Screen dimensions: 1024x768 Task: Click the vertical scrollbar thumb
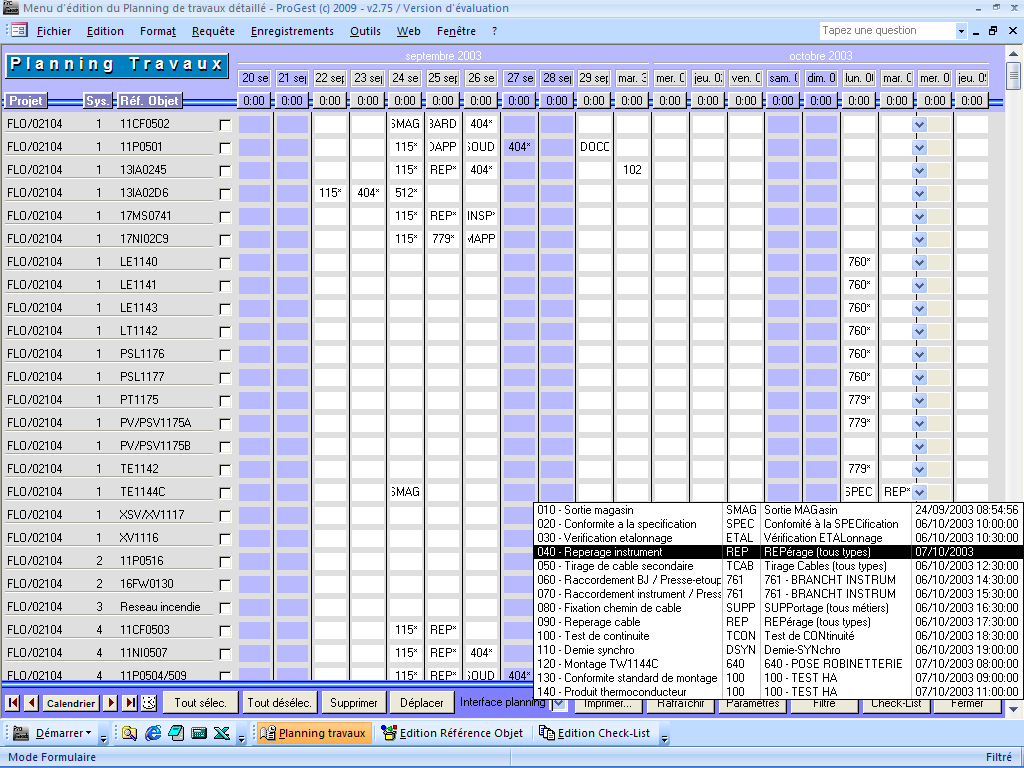tap(1013, 76)
